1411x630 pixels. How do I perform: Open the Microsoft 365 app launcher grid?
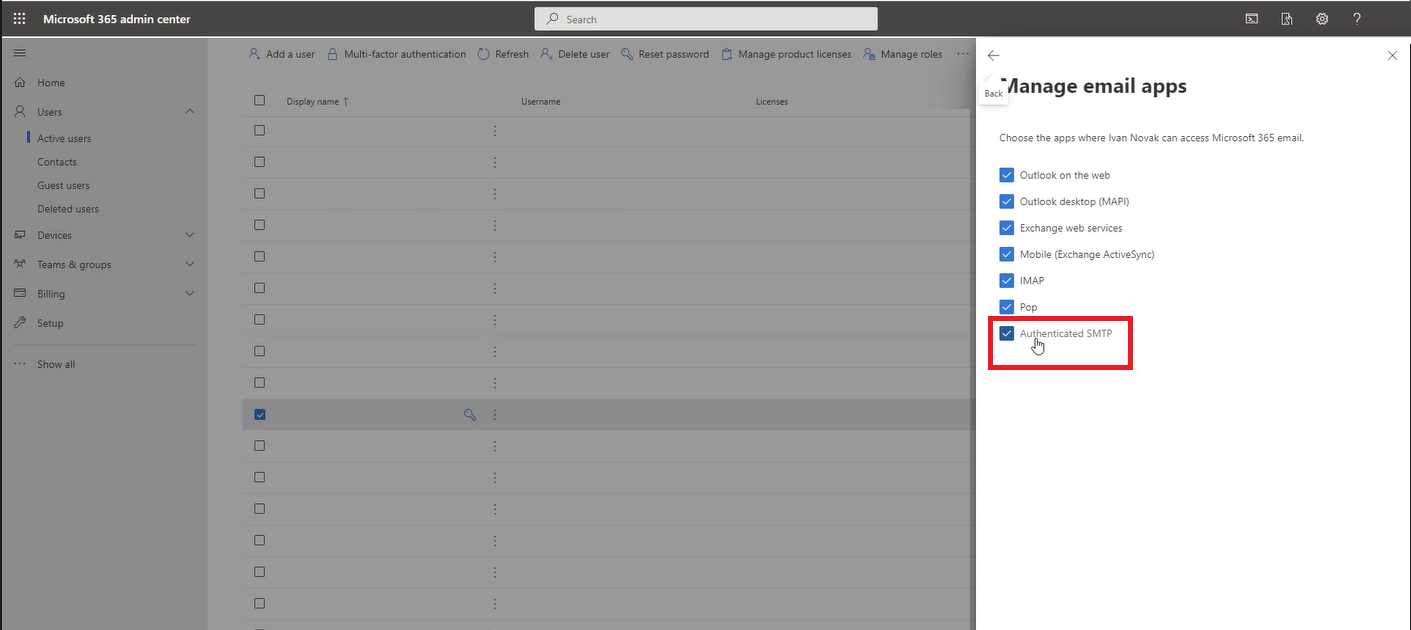pos(18,17)
